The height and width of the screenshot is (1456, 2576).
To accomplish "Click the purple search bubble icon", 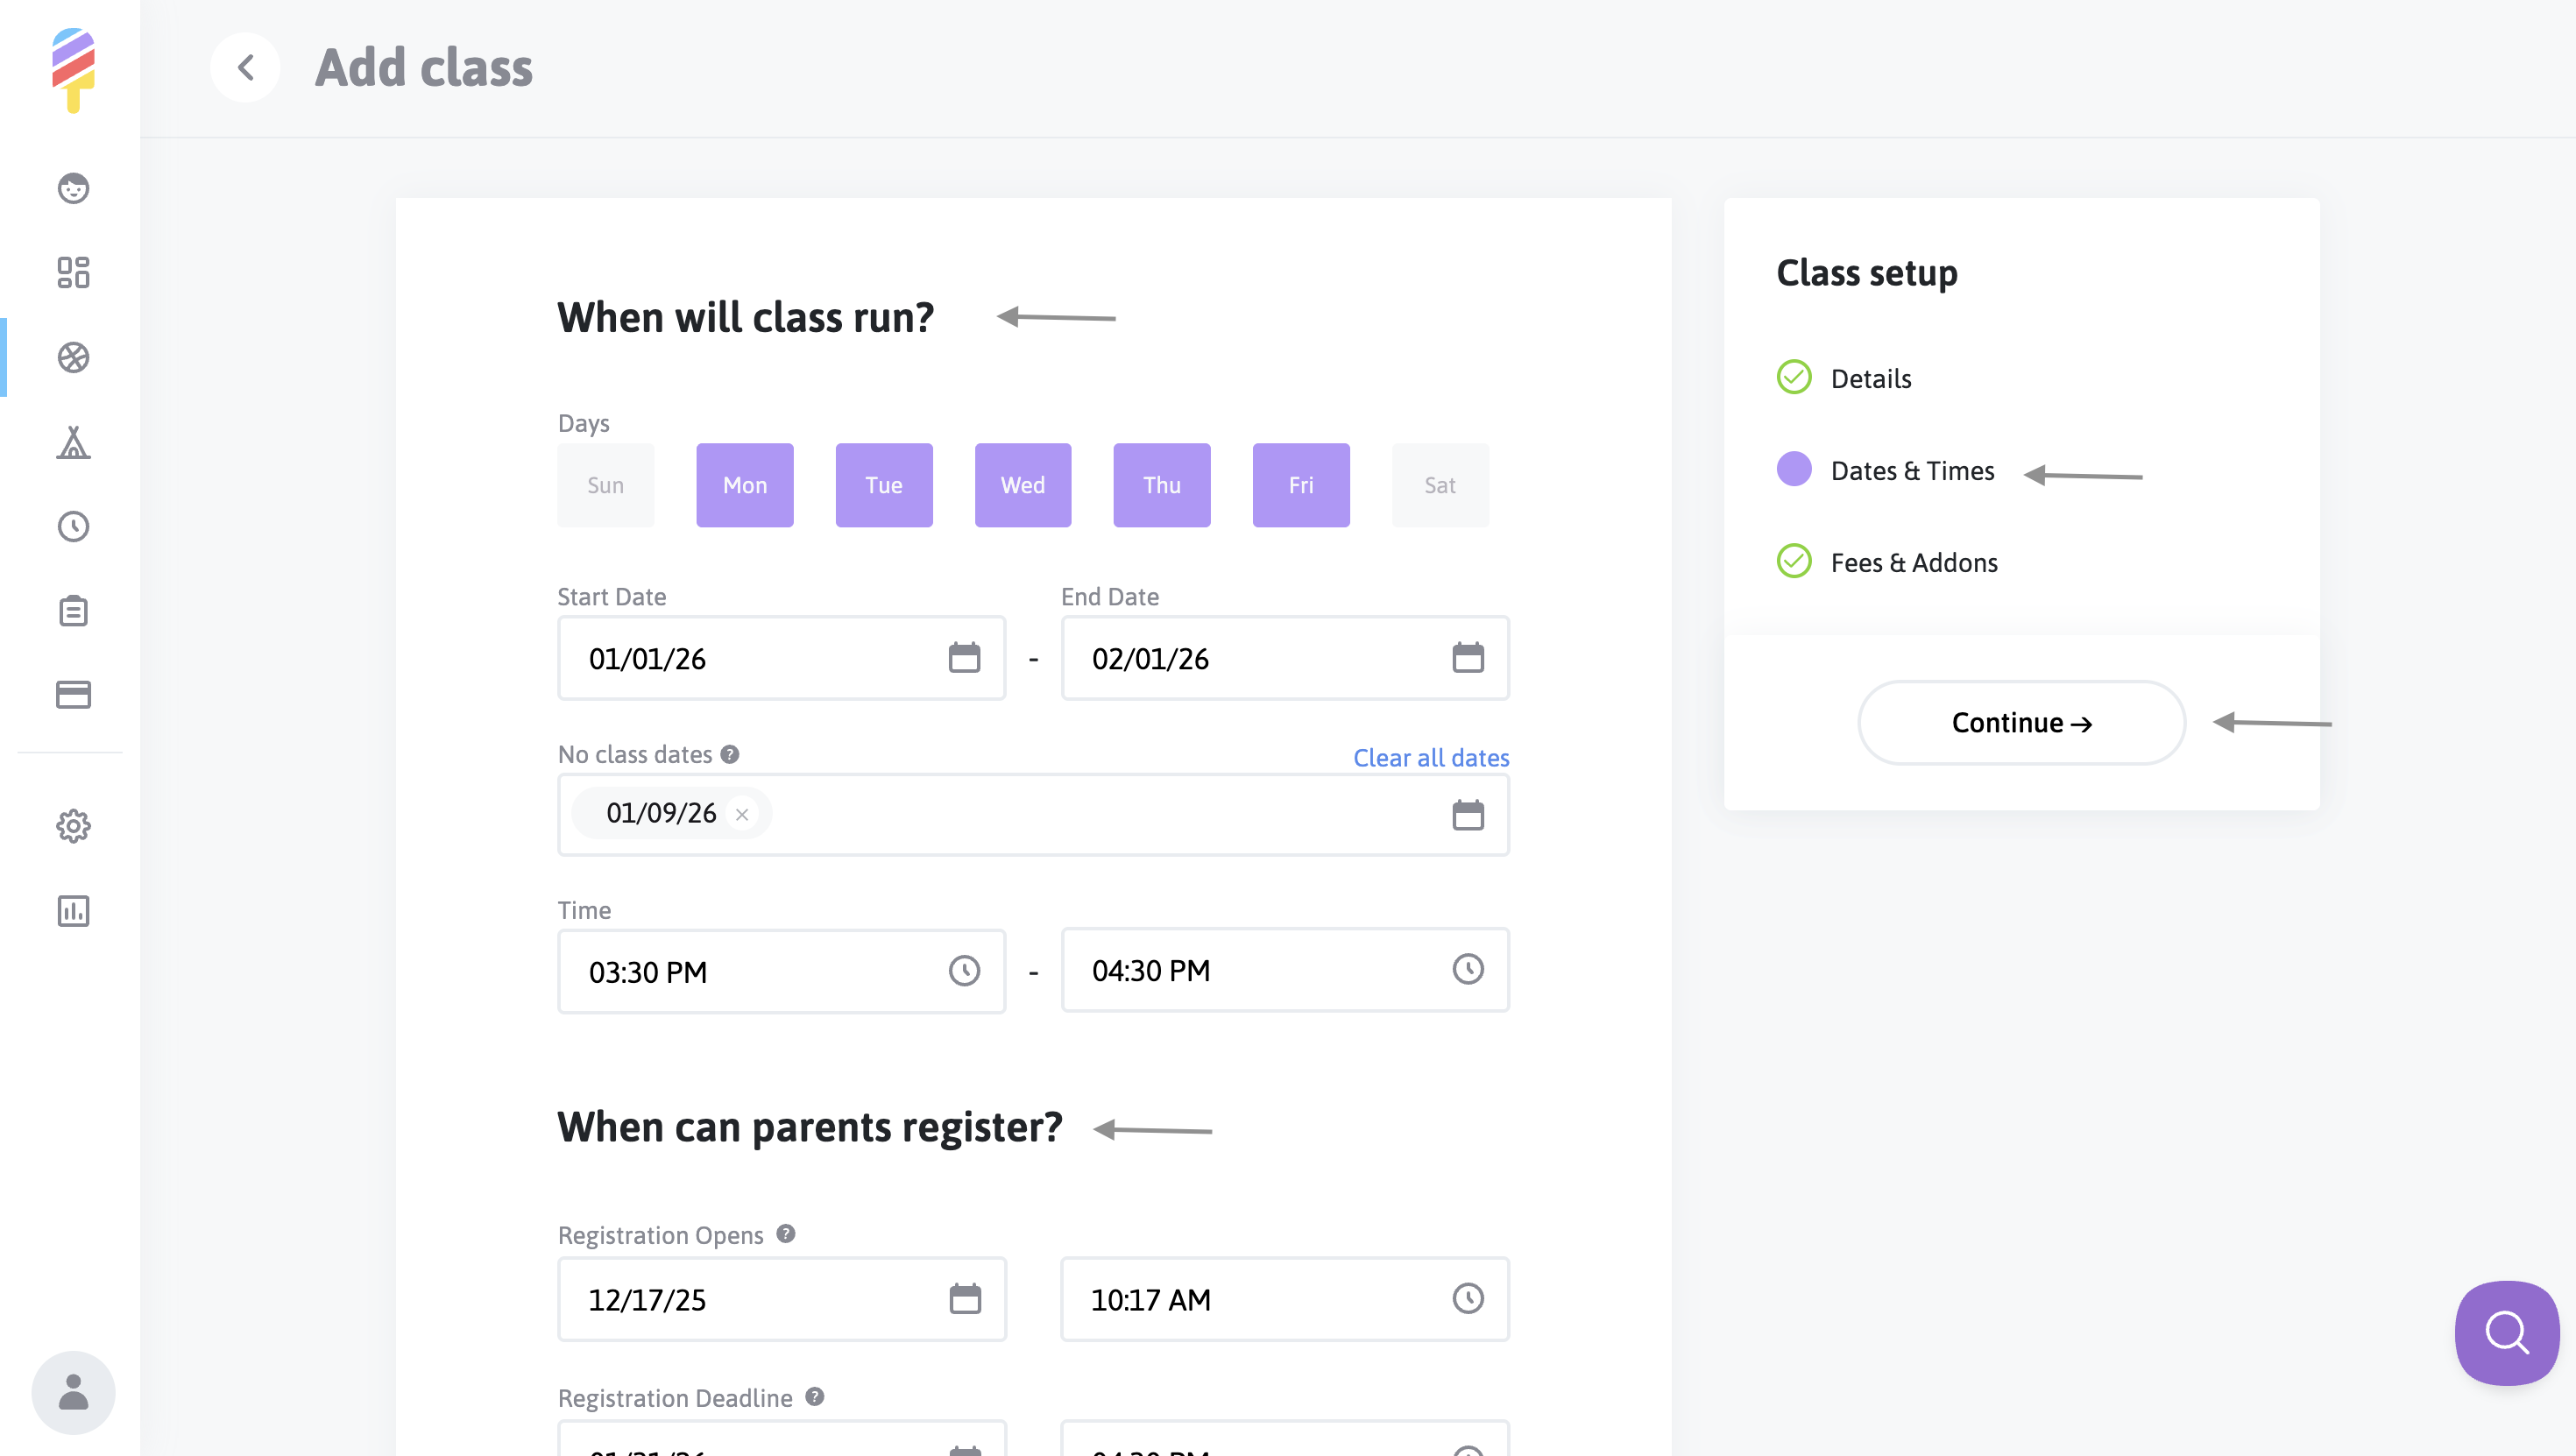I will pyautogui.click(x=2506, y=1332).
